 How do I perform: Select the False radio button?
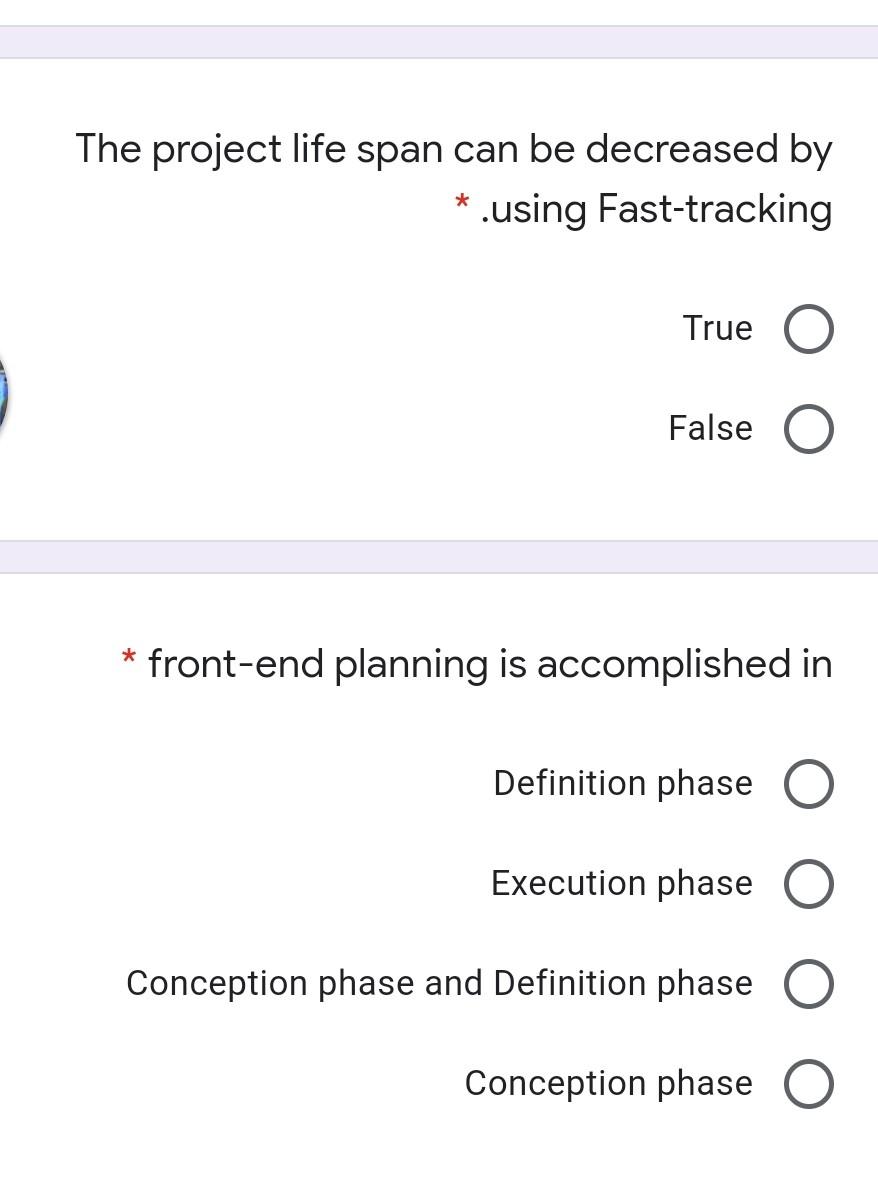(x=808, y=430)
